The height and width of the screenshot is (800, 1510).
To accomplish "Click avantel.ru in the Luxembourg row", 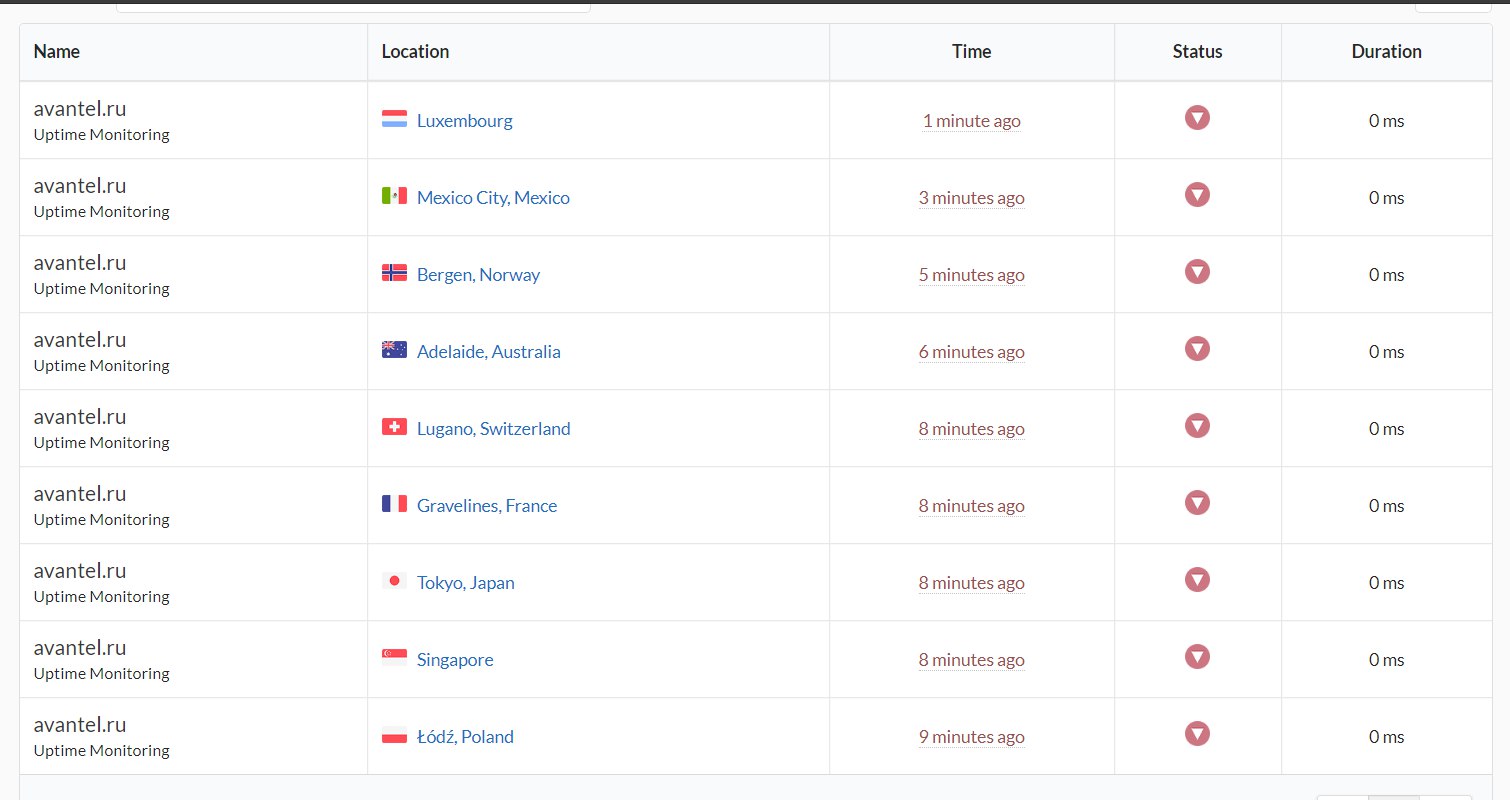I will pyautogui.click(x=80, y=109).
